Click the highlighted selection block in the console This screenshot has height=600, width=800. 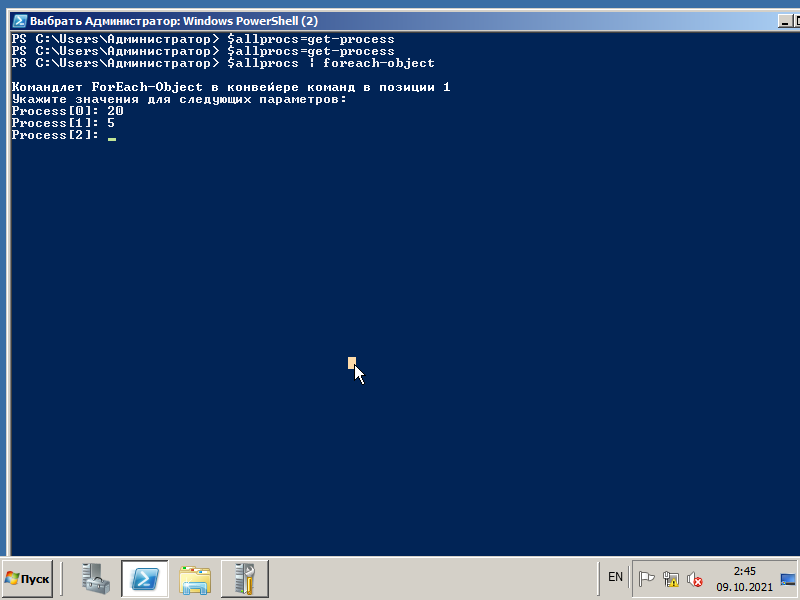pyautogui.click(x=352, y=363)
